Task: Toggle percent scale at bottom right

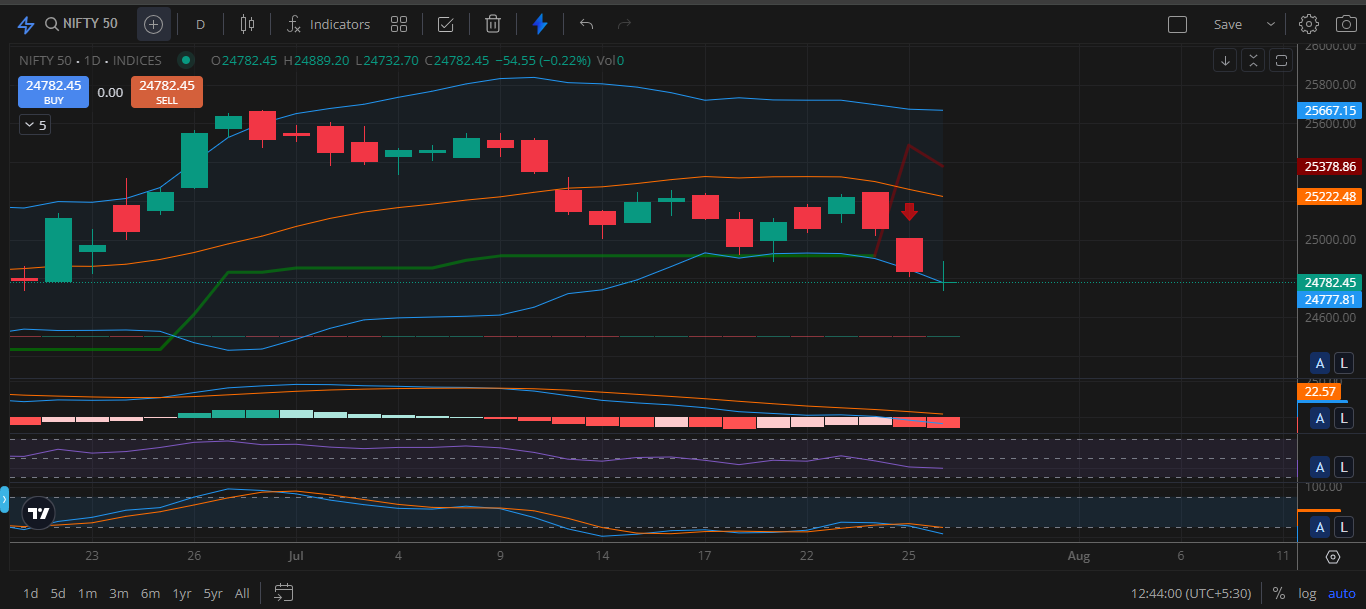Action: pyautogui.click(x=1279, y=593)
